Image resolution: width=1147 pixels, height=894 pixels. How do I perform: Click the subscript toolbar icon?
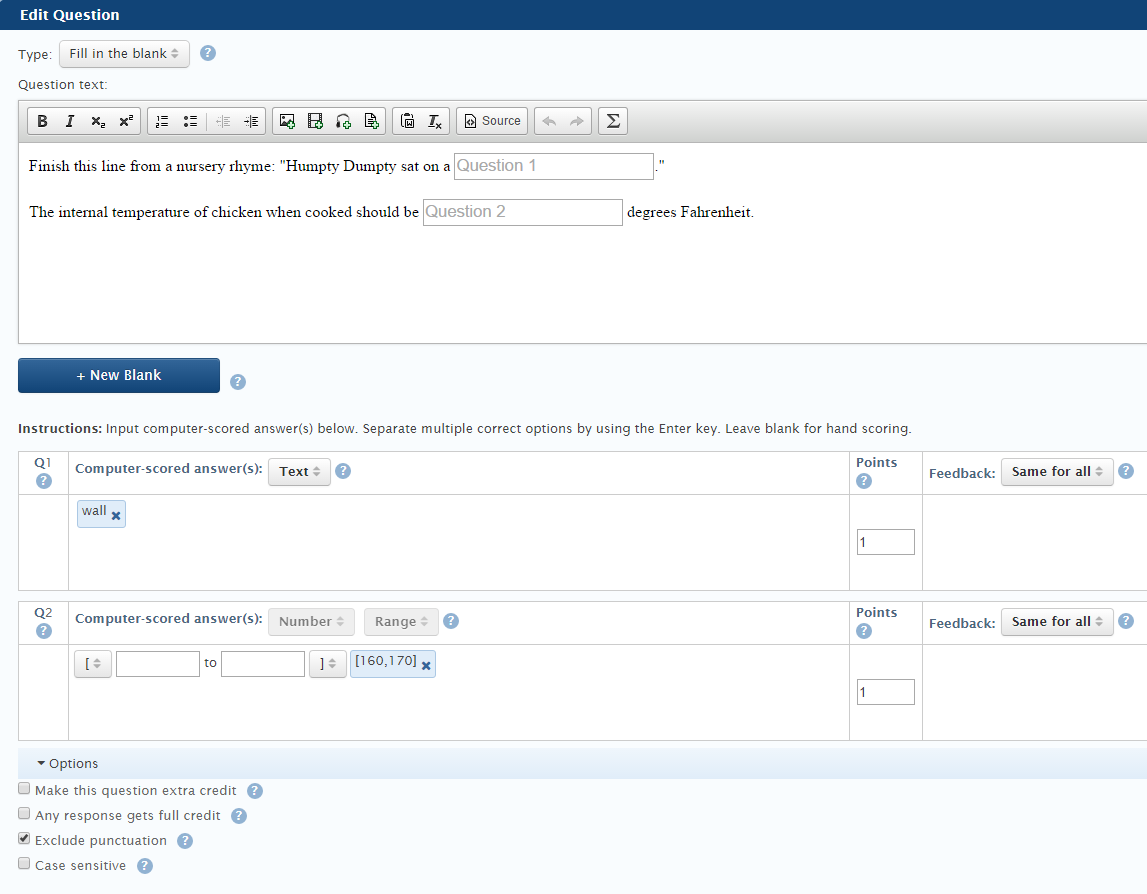[x=97, y=121]
